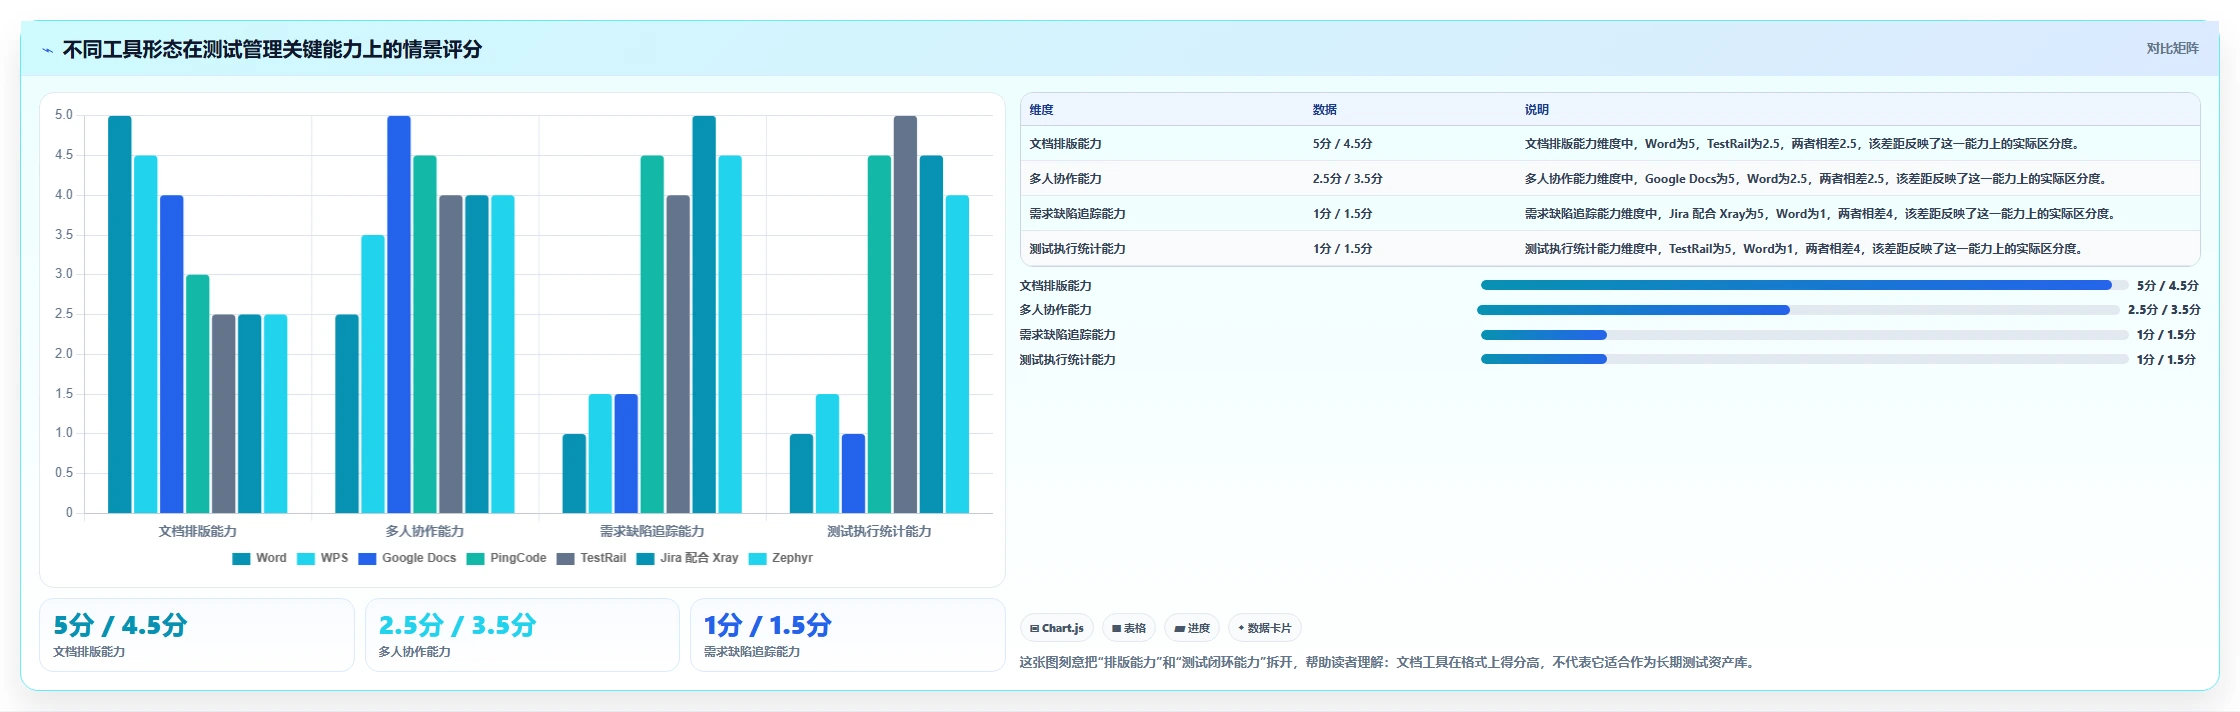The height and width of the screenshot is (712, 2240).
Task: Click the PingCode bar in 文档排版能力 group
Action: point(198,394)
